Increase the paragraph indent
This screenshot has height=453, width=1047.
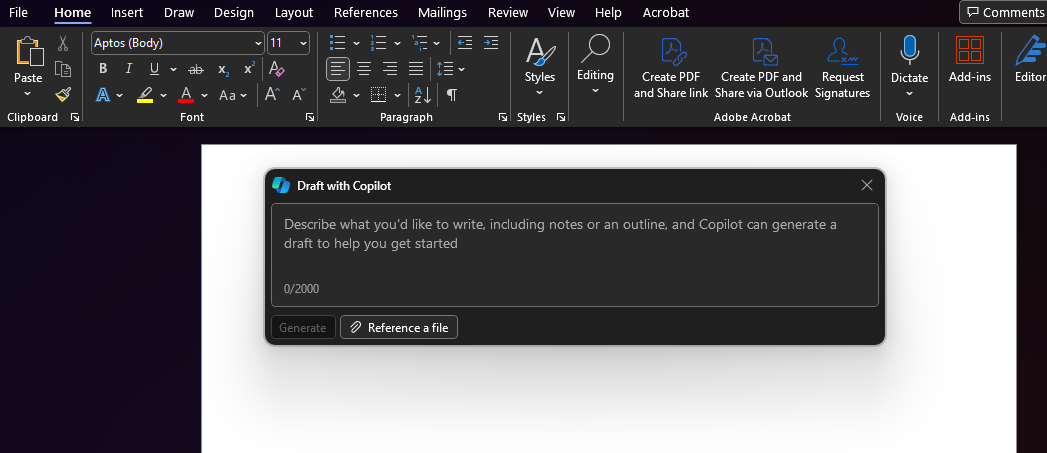[491, 43]
